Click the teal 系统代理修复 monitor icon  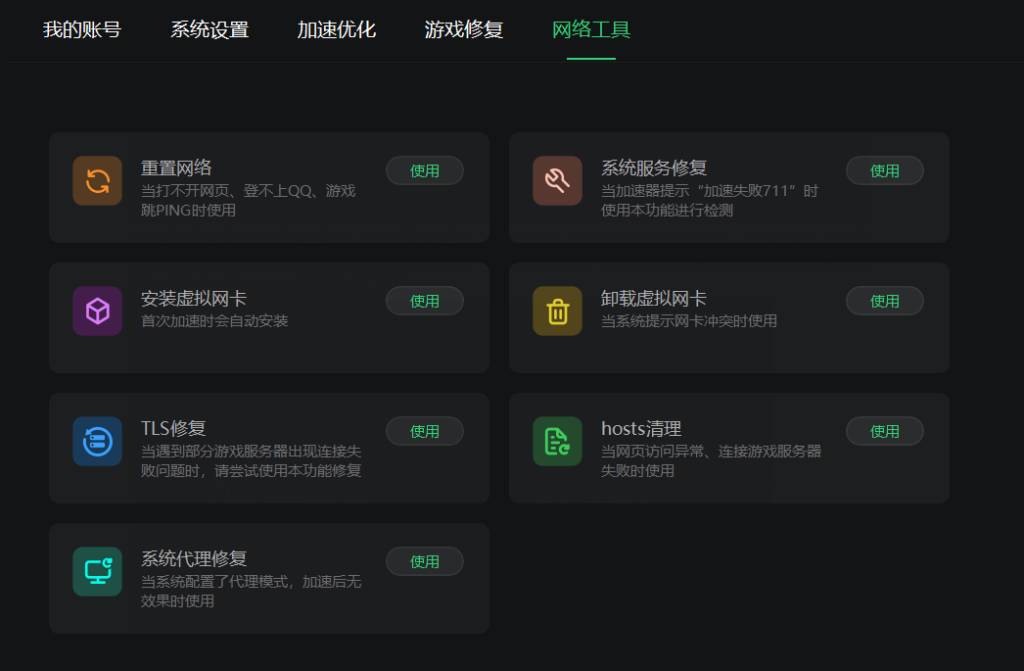click(97, 572)
